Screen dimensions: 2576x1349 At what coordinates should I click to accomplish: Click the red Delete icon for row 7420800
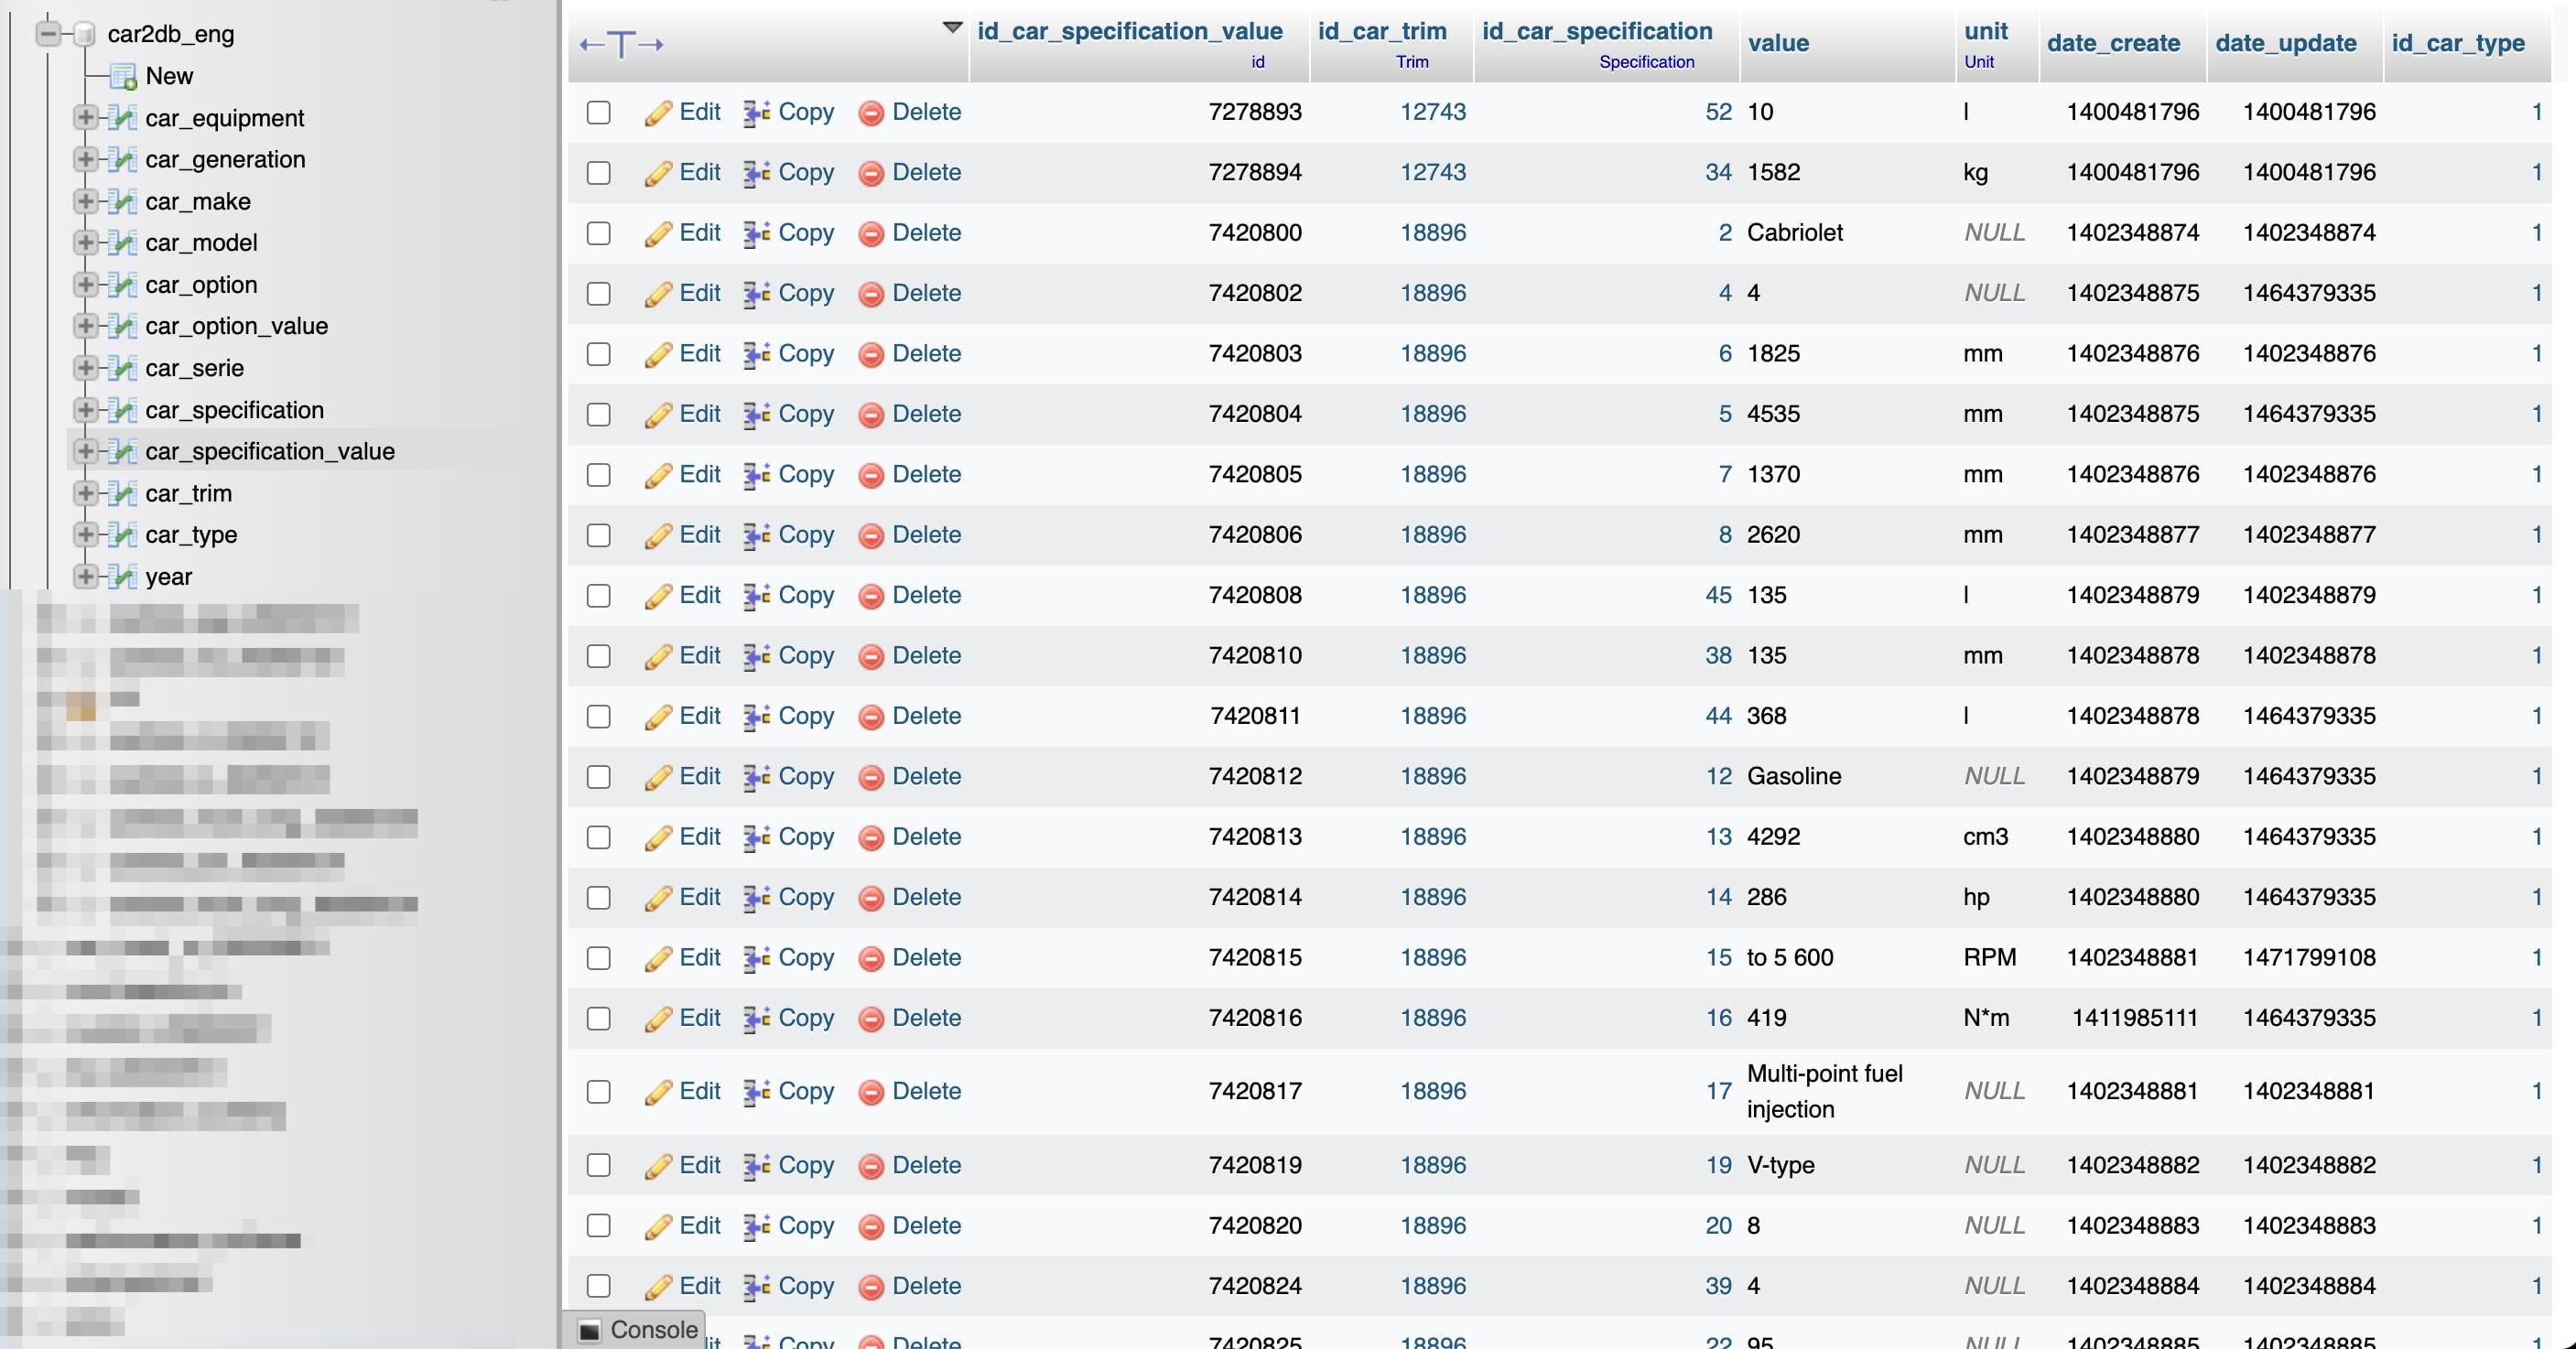pyautogui.click(x=871, y=234)
